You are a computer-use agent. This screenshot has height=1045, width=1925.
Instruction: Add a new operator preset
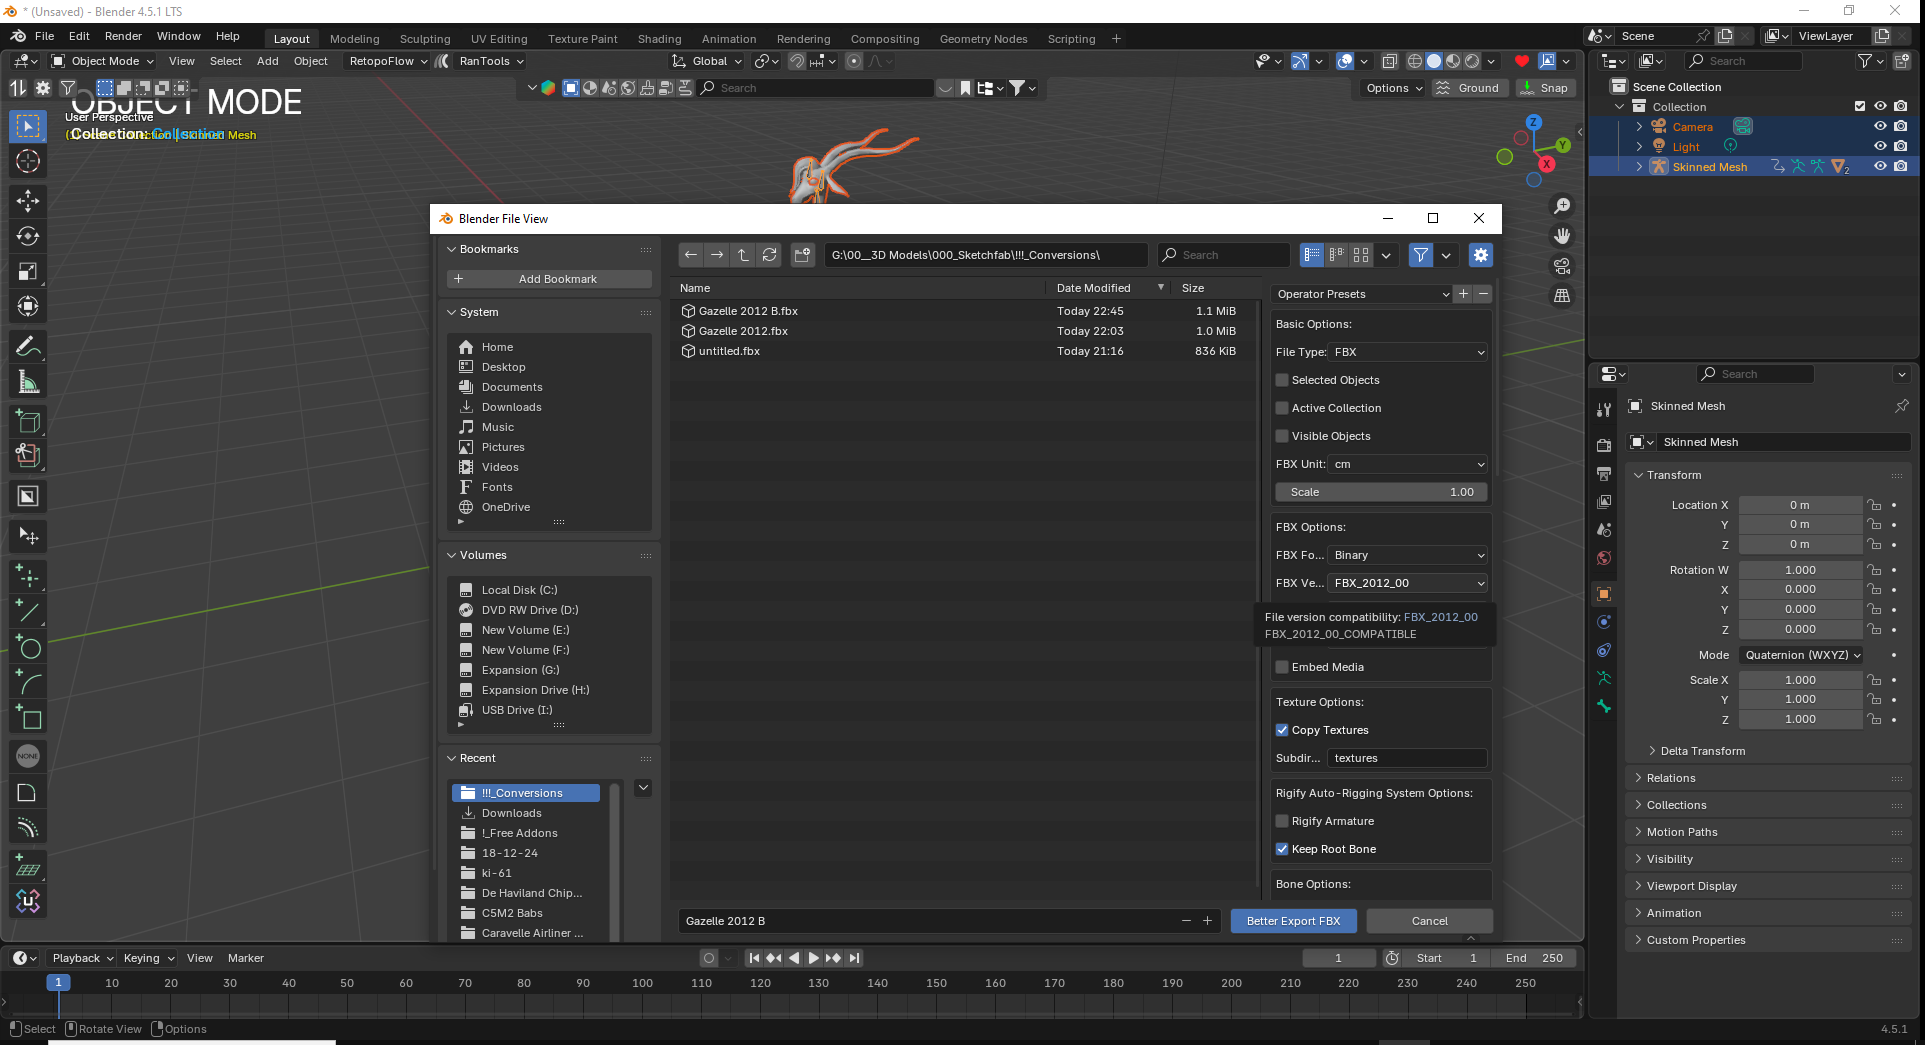point(1463,294)
